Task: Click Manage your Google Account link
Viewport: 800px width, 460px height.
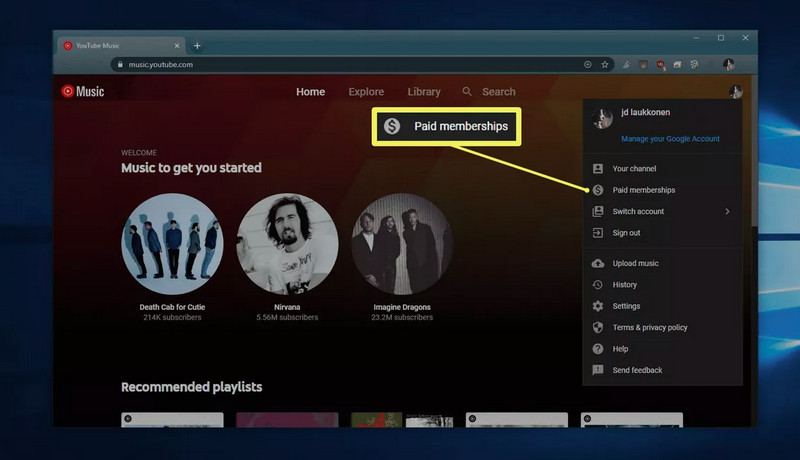Action: point(670,139)
